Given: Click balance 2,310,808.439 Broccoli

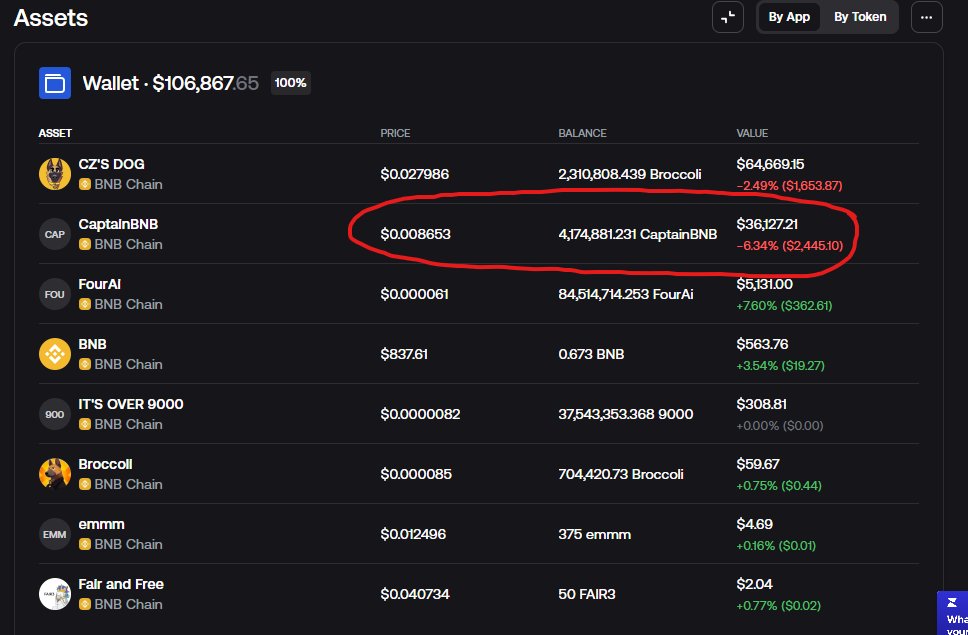Looking at the screenshot, I should 630,174.
